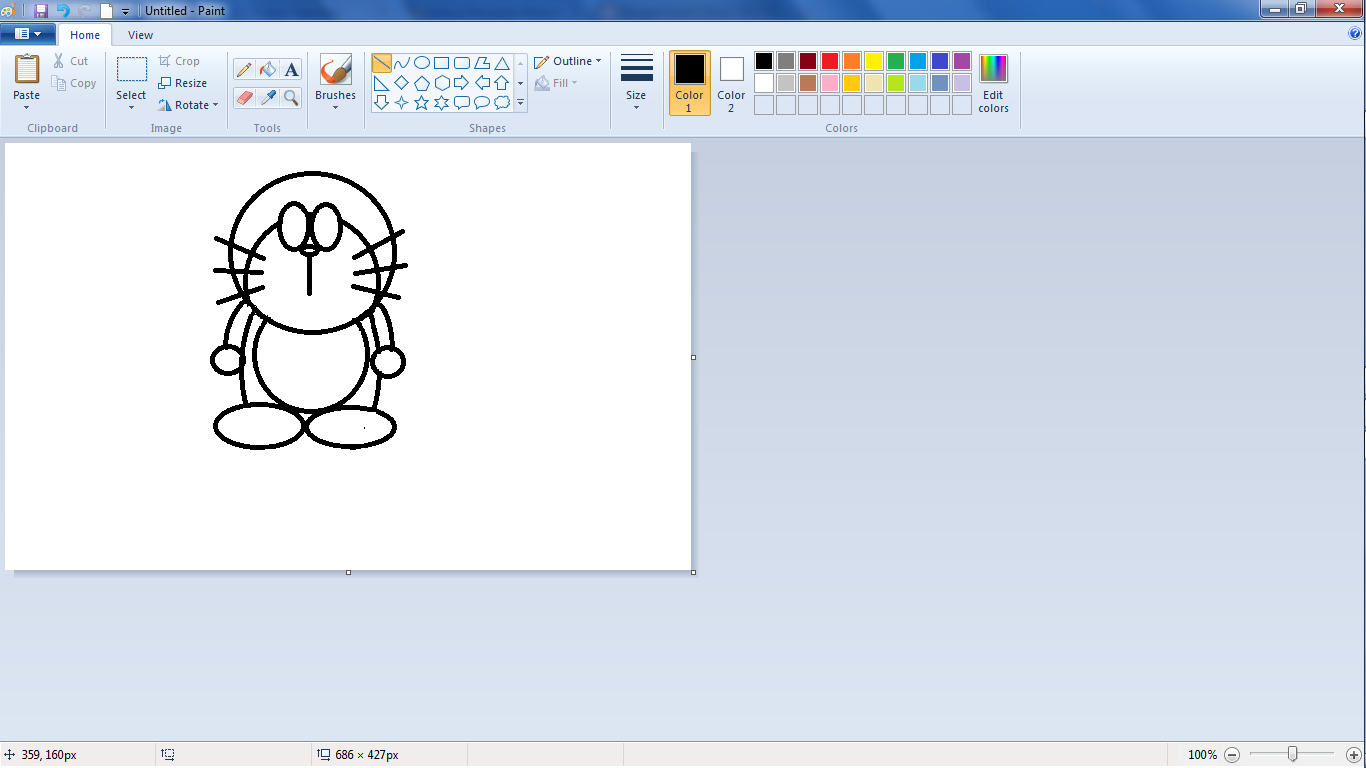The image size is (1366, 768).
Task: Select the Fill with color bucket tool
Action: coord(267,69)
